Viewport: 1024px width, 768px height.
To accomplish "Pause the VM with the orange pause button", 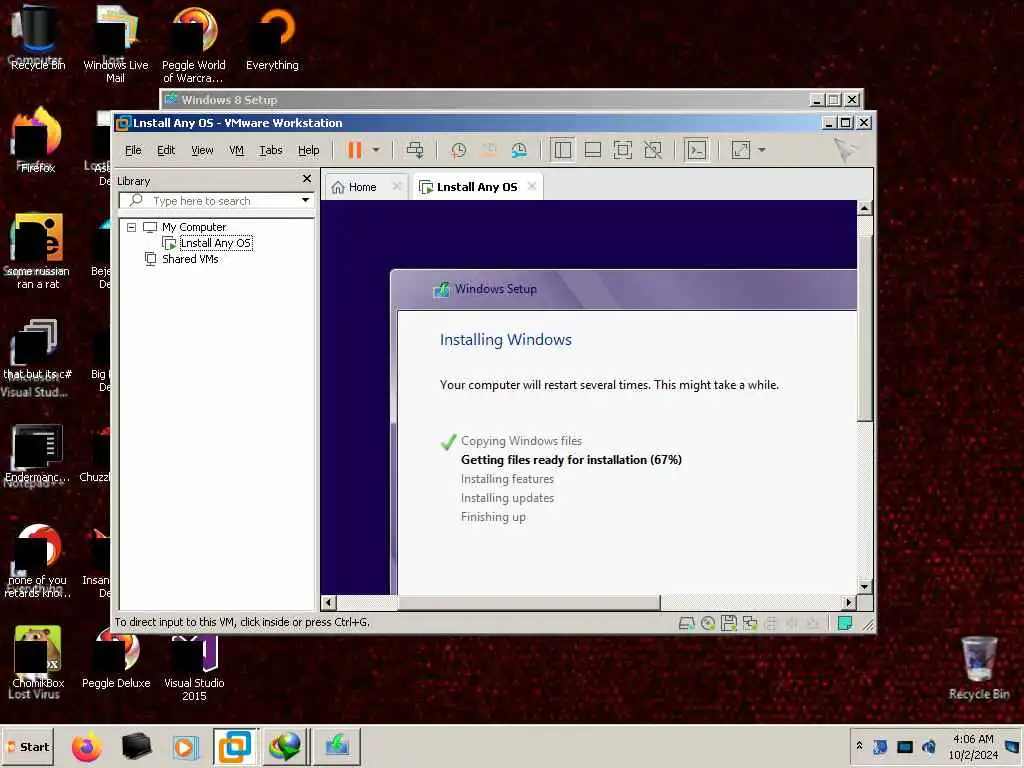I will (355, 150).
